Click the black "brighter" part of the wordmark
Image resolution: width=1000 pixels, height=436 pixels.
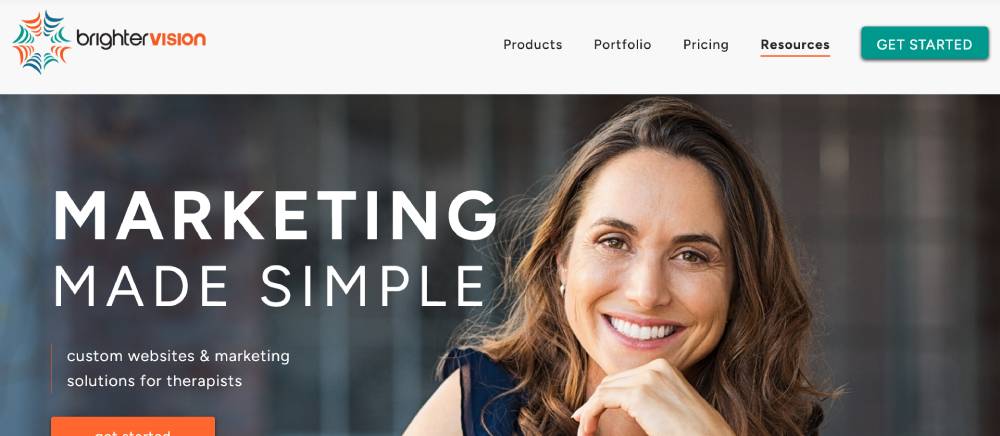tap(112, 39)
